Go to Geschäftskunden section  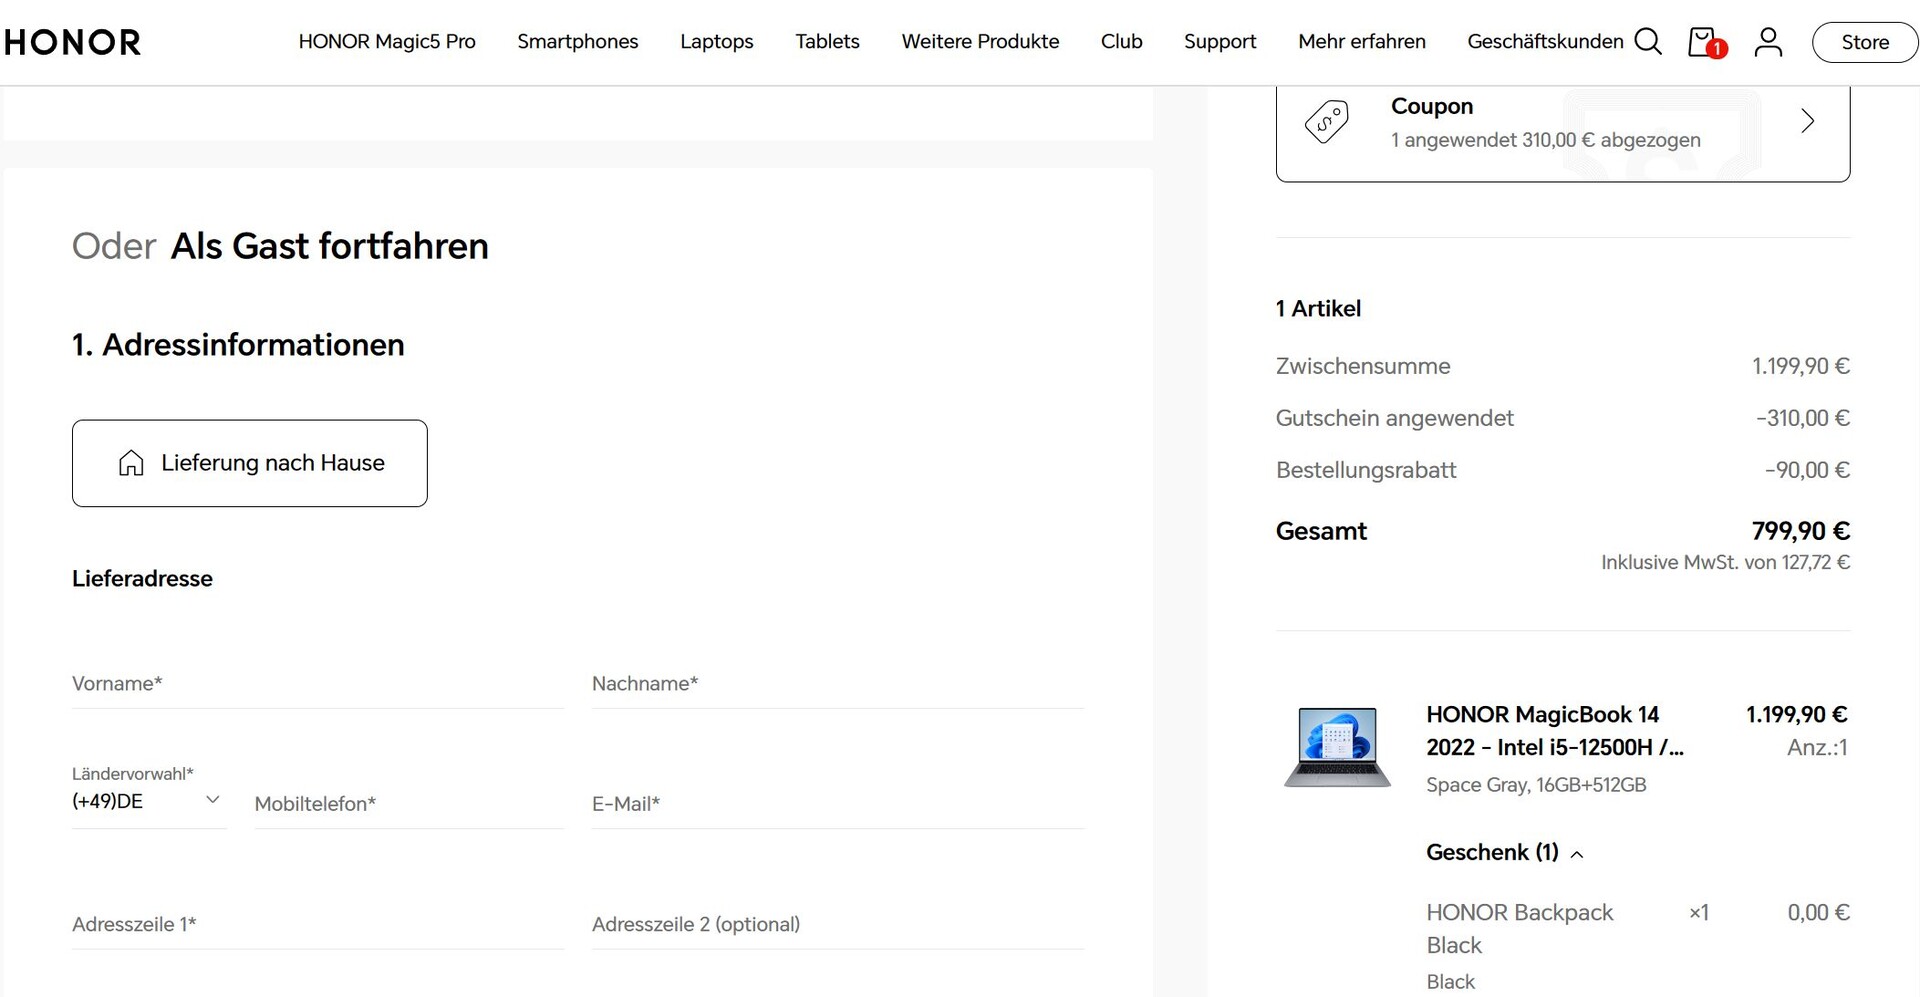pyautogui.click(x=1545, y=42)
